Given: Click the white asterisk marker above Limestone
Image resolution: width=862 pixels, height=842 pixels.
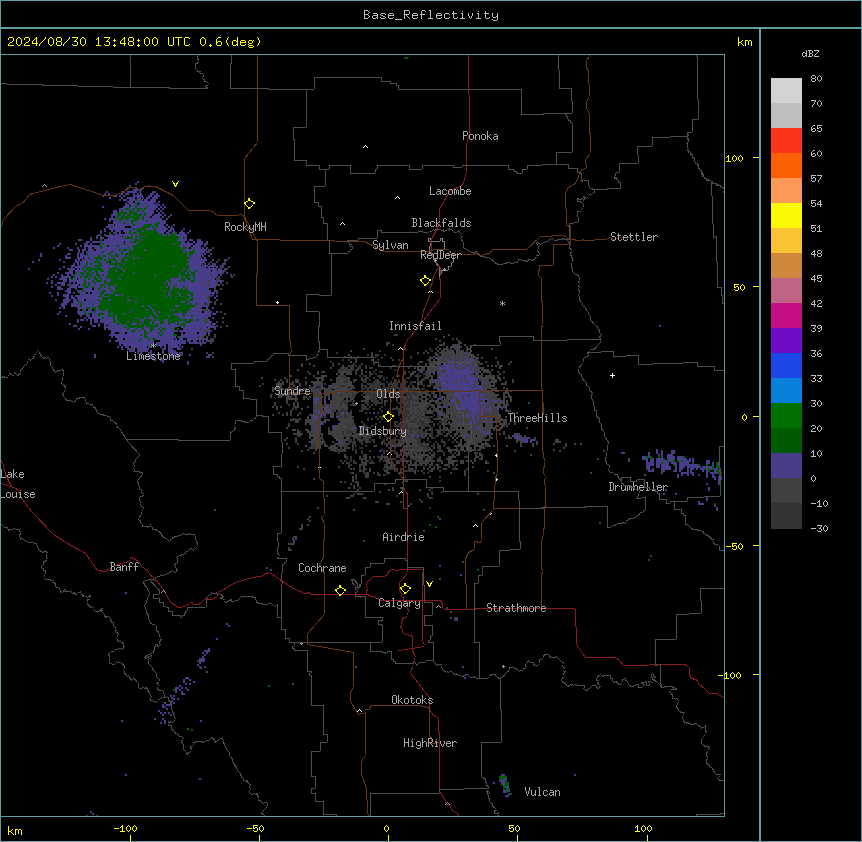Looking at the screenshot, I should point(153,345).
